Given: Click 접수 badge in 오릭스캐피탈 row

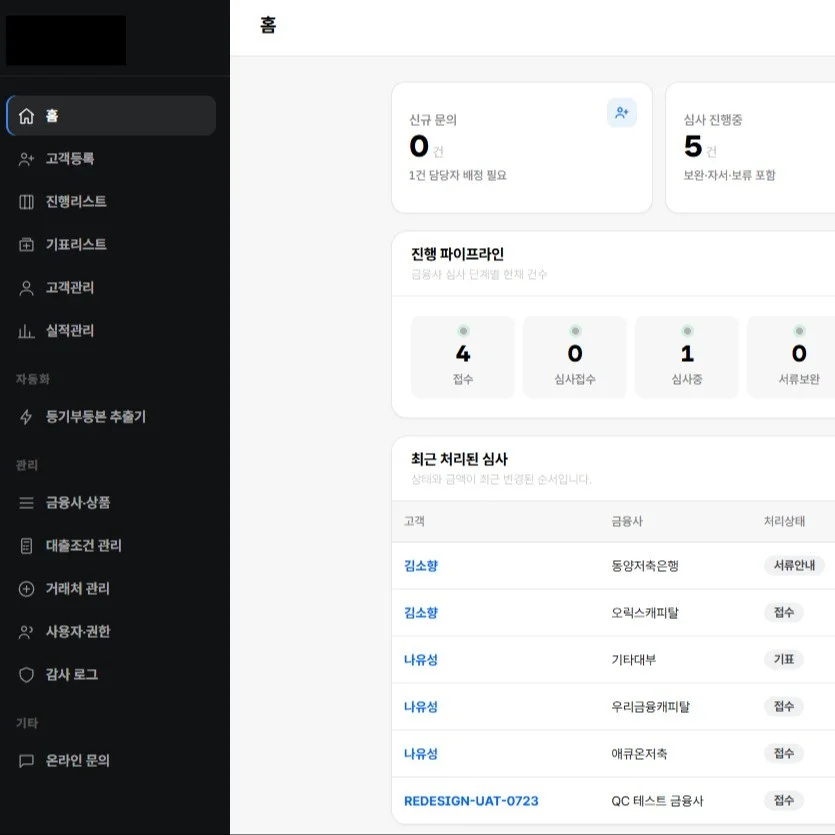Looking at the screenshot, I should tap(784, 612).
